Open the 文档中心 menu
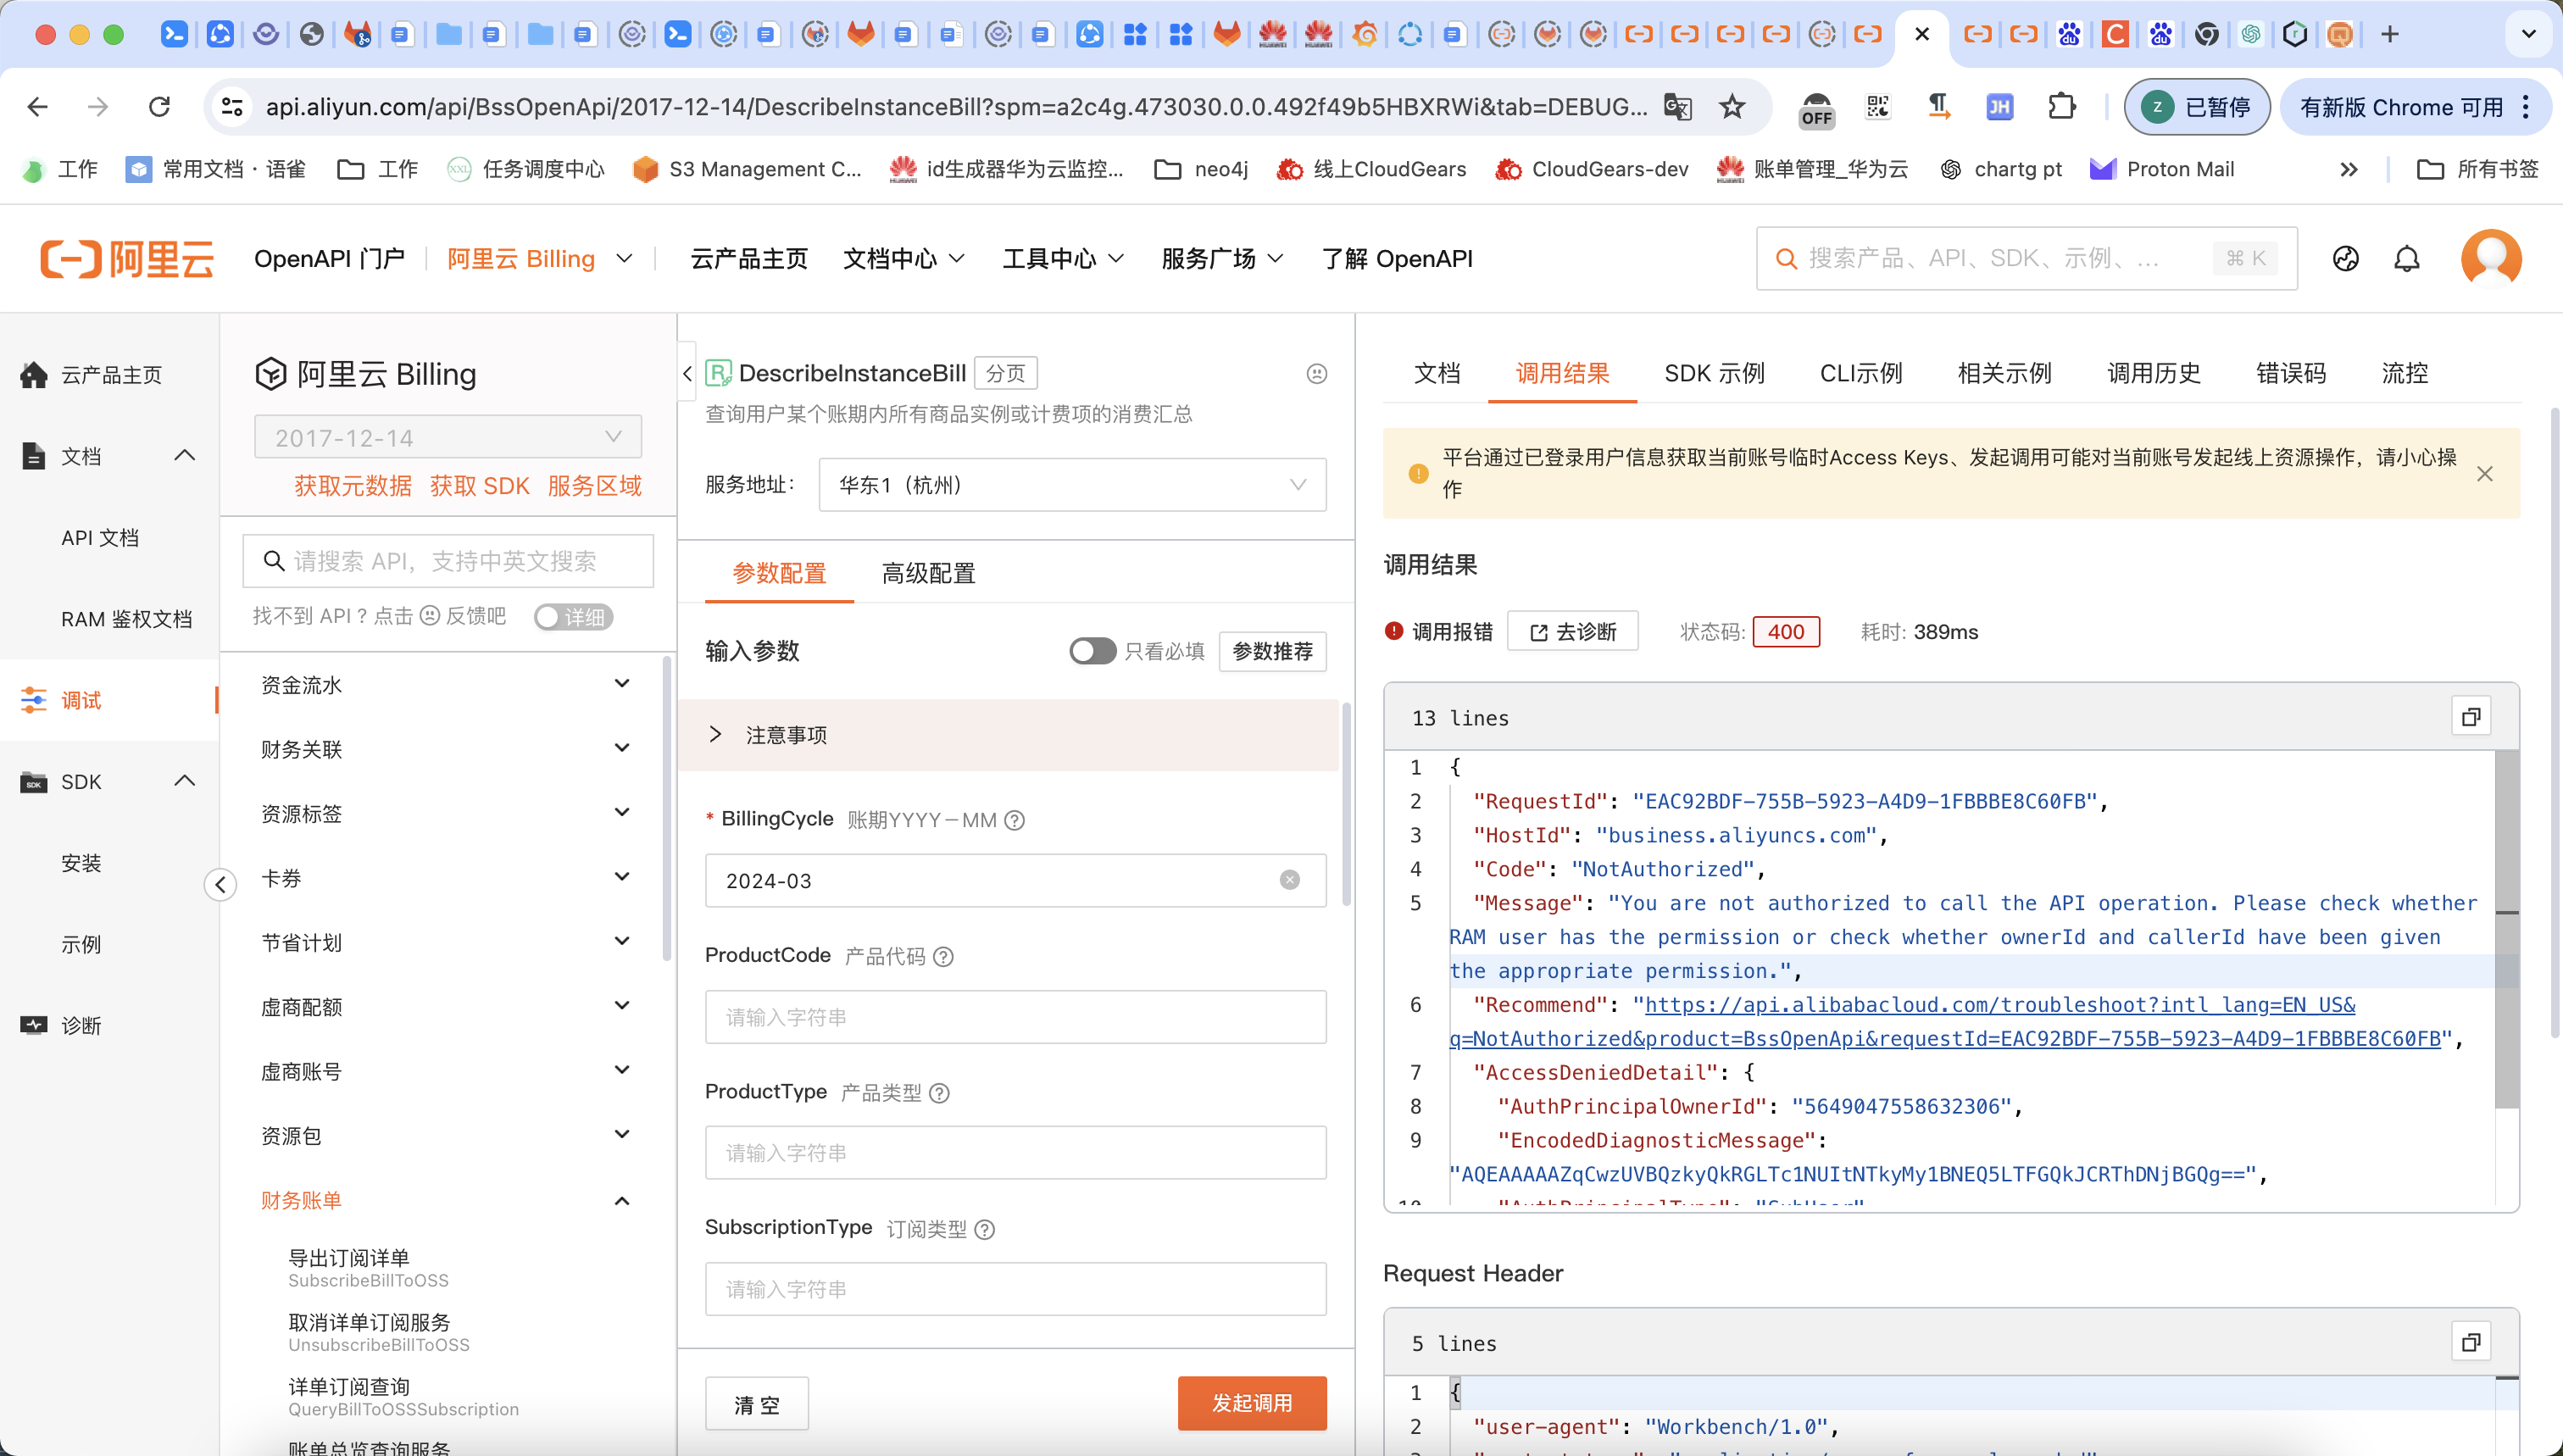The height and width of the screenshot is (1456, 2563). (x=903, y=259)
